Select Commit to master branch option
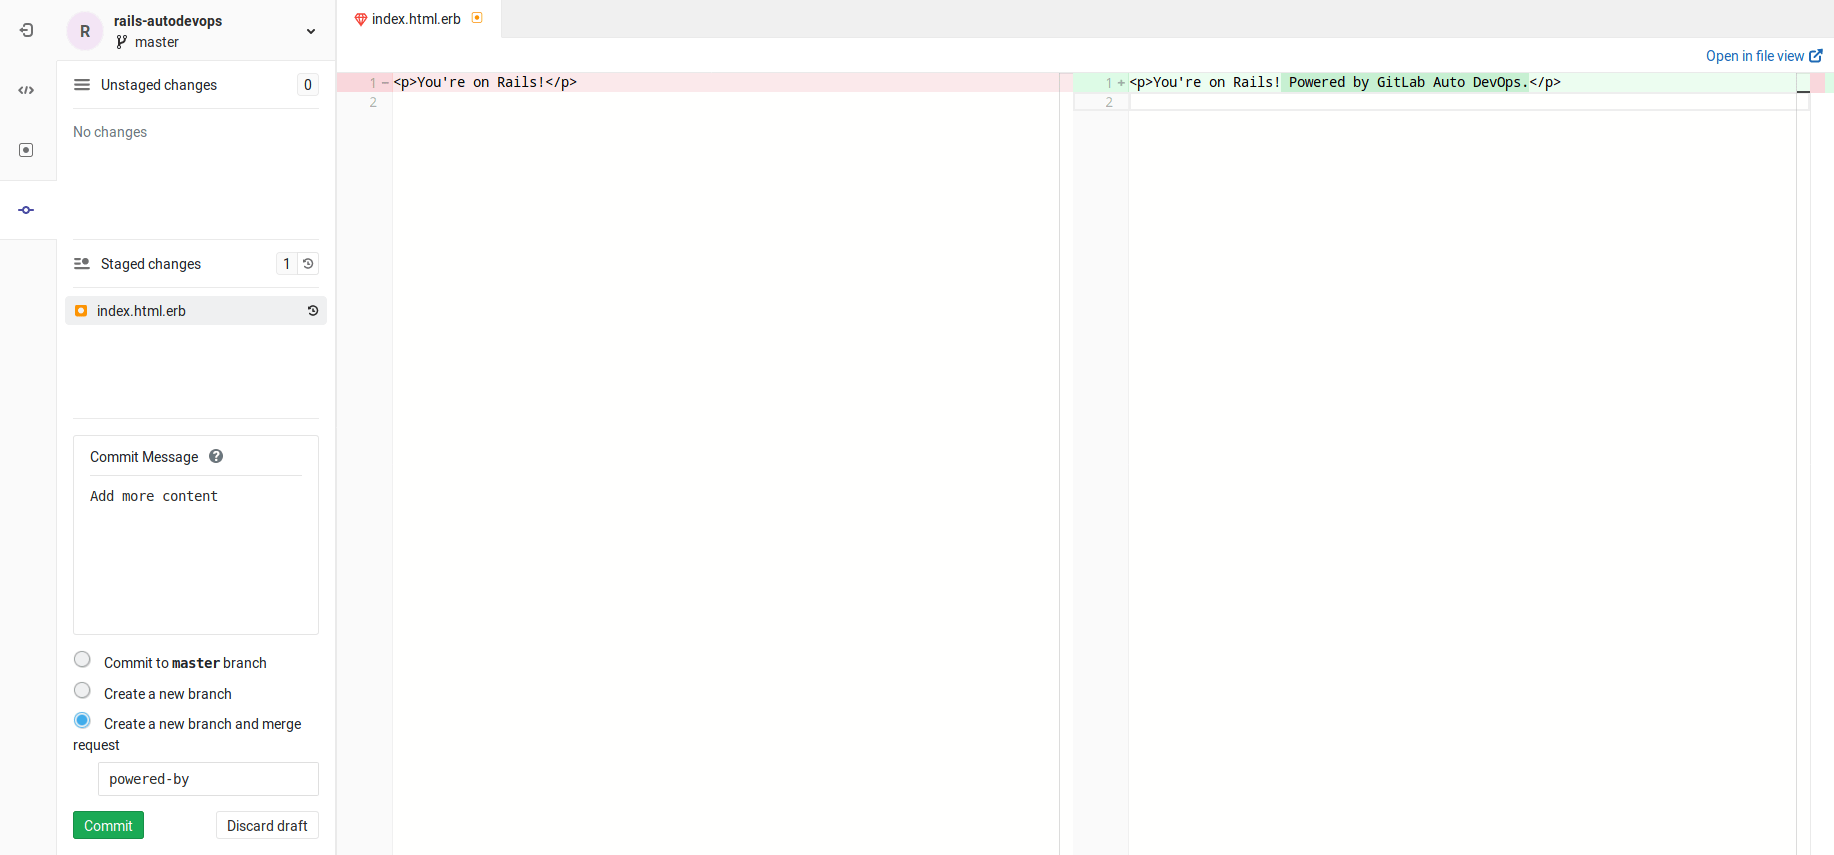 83,660
